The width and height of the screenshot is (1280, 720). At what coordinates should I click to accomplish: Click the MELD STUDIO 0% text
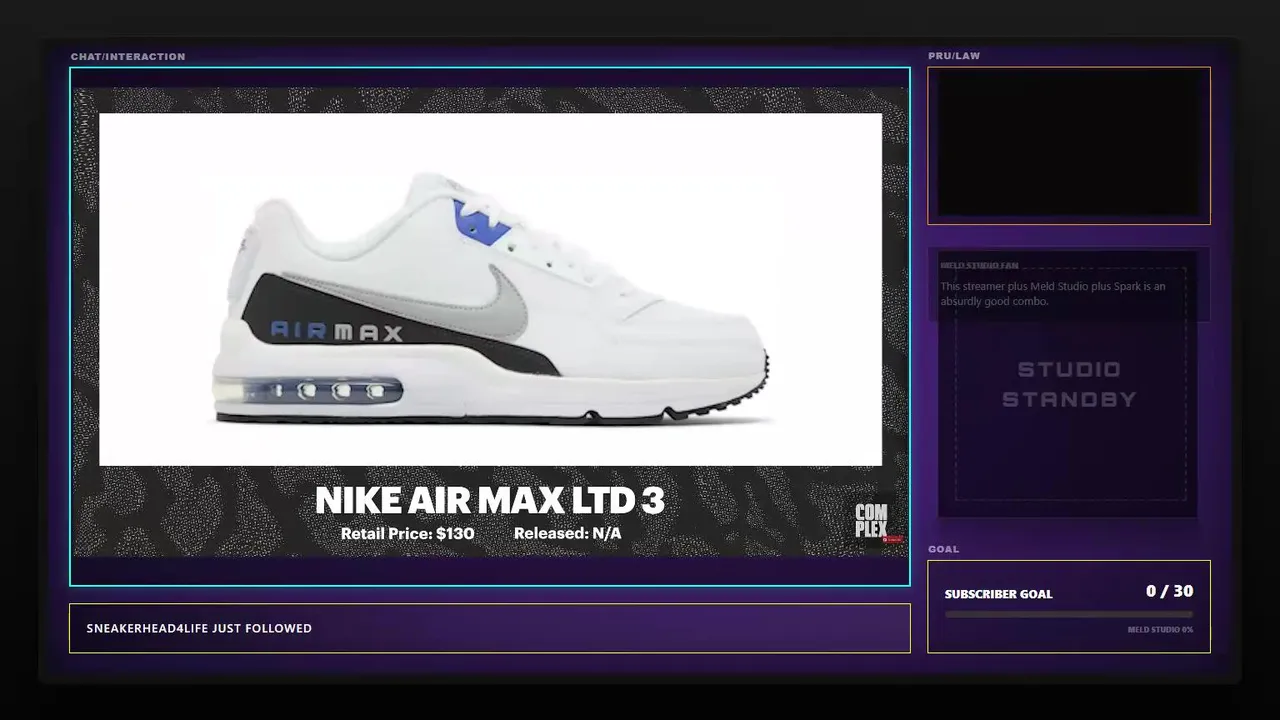pyautogui.click(x=1160, y=630)
